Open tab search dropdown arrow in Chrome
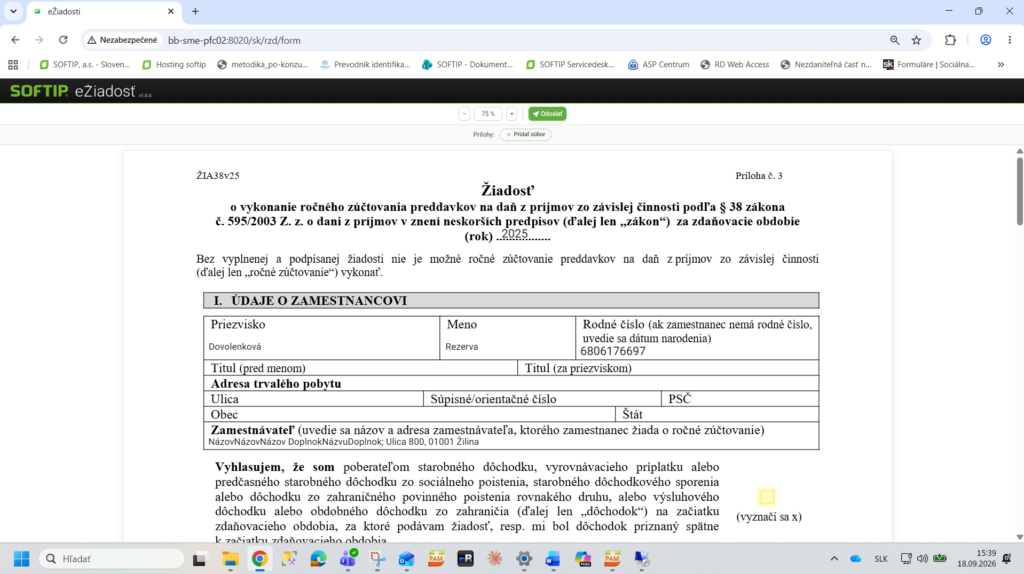Screen dimensions: 1024x574 coord(13,11)
